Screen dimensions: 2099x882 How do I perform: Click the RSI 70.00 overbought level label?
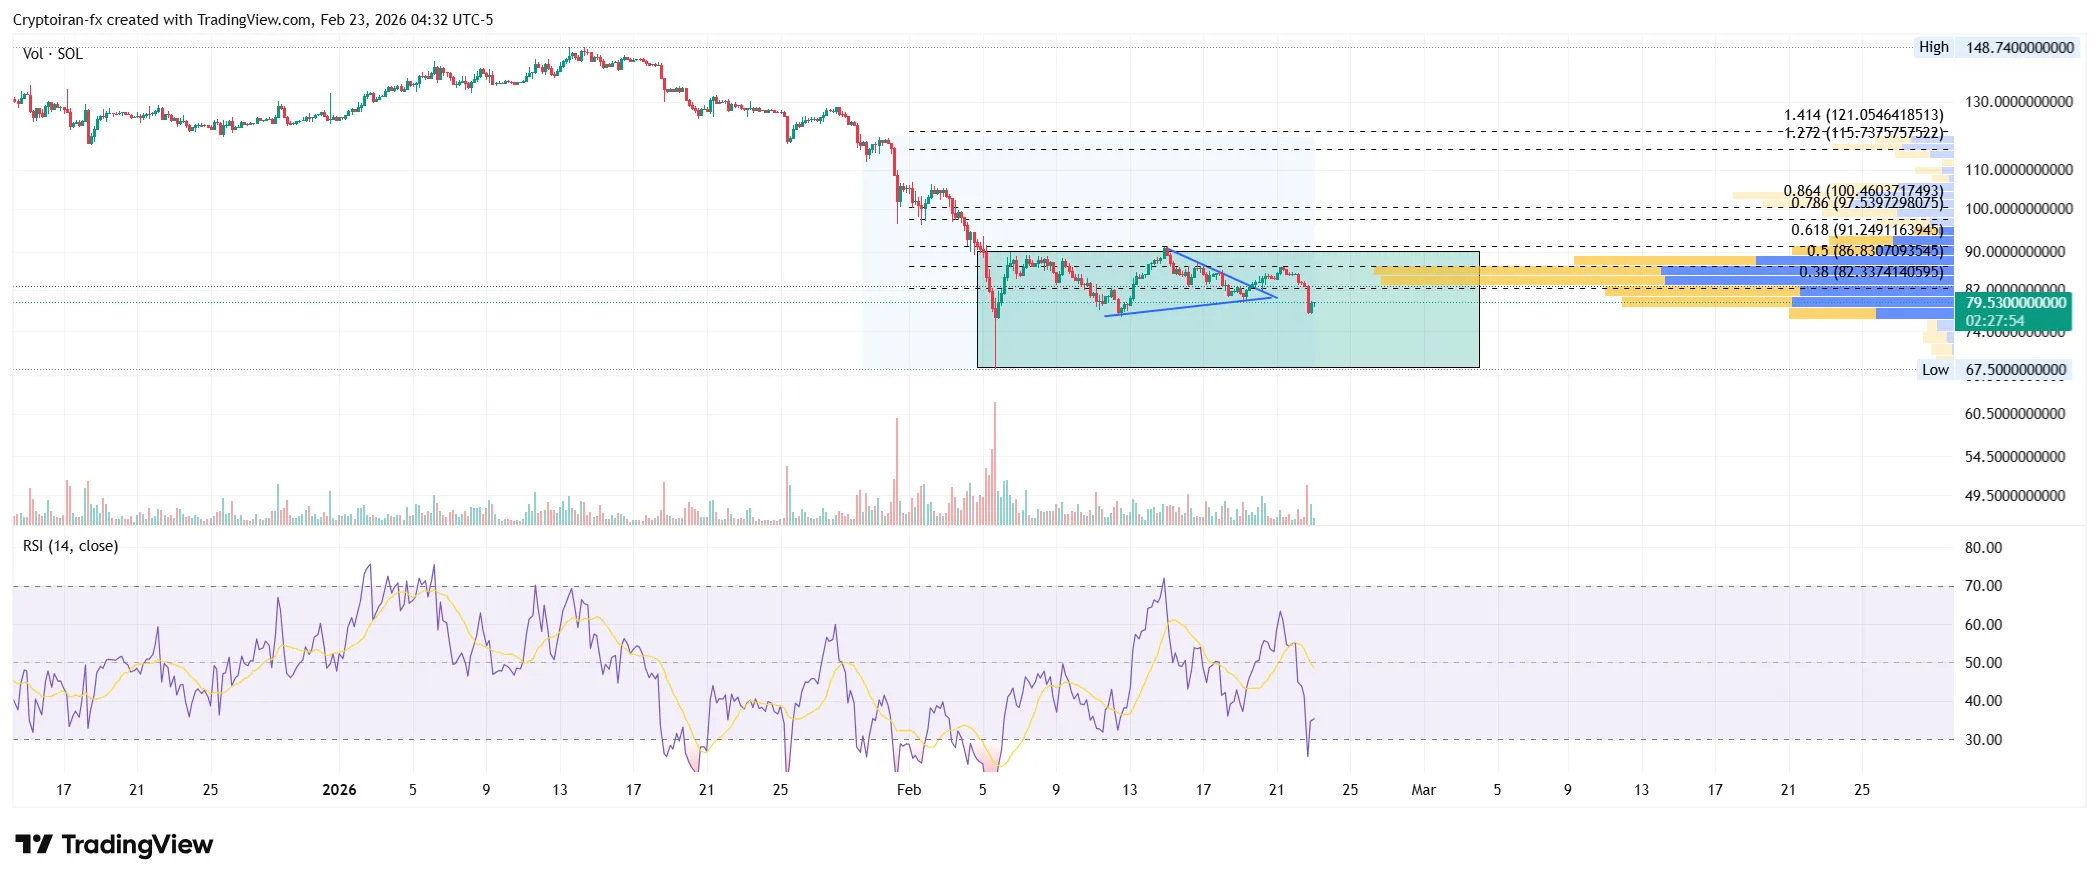[1983, 586]
